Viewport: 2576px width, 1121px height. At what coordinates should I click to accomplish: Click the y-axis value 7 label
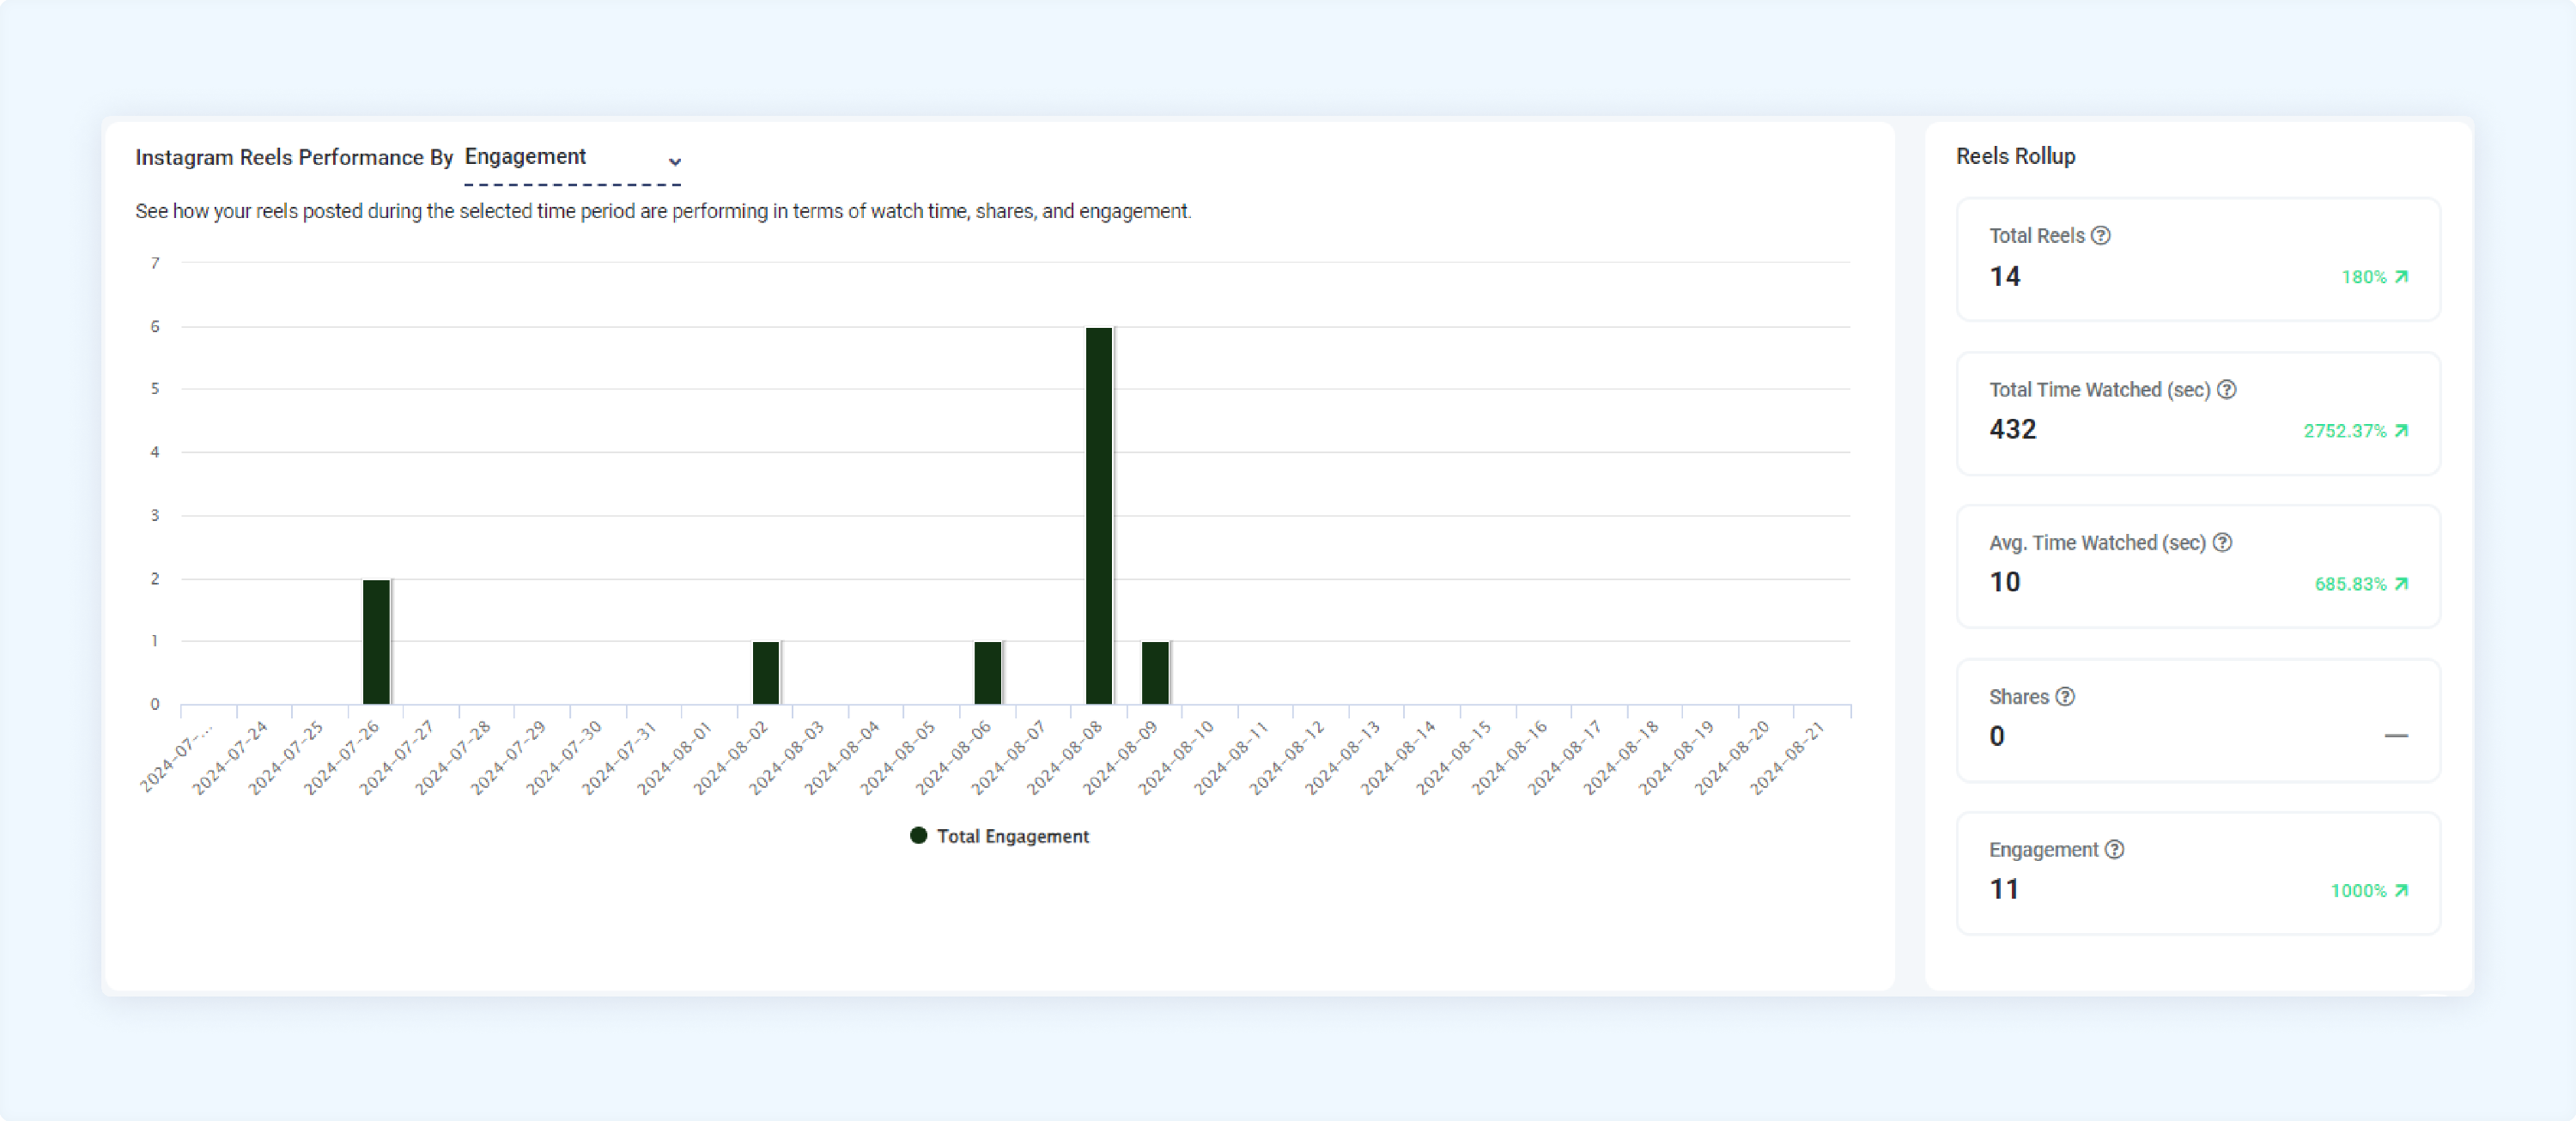[x=155, y=264]
